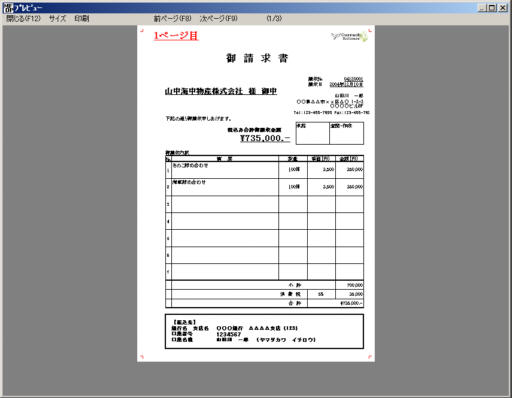This screenshot has width=512, height=398.
Task: Click the 御請求書 invoice title
Action: point(257,58)
